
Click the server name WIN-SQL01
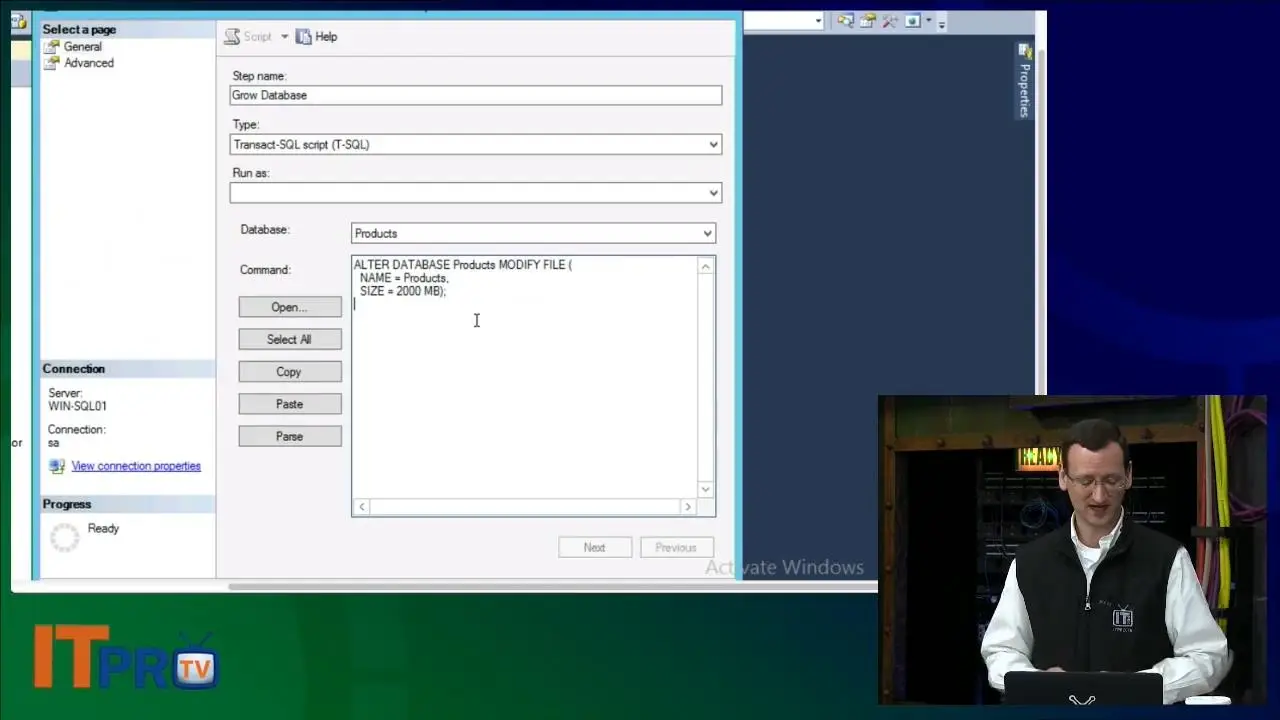tap(78, 406)
